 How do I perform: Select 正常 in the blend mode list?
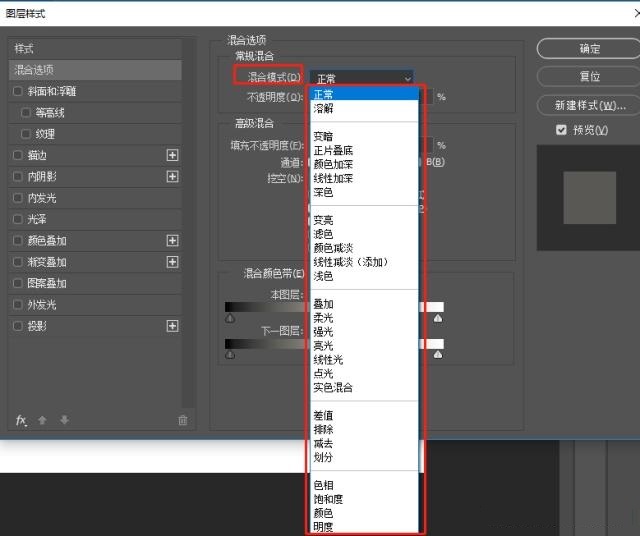point(364,94)
